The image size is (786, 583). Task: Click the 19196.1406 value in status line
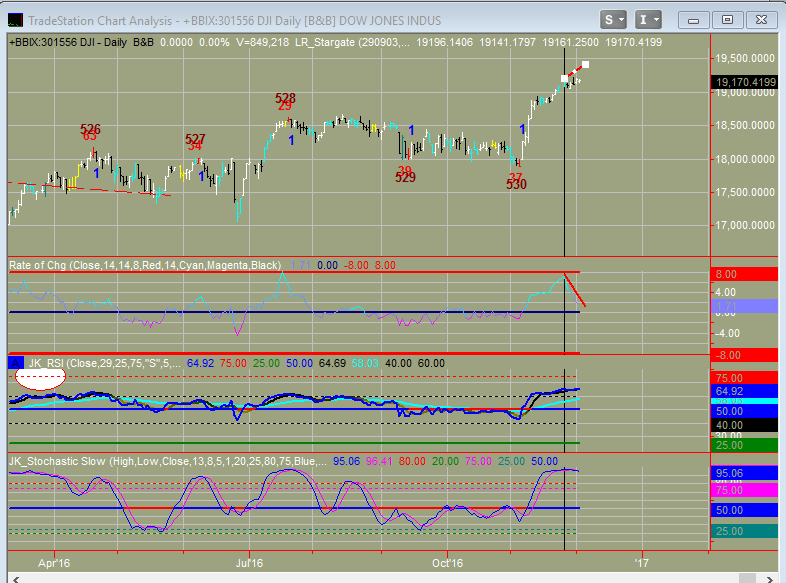(x=445, y=43)
